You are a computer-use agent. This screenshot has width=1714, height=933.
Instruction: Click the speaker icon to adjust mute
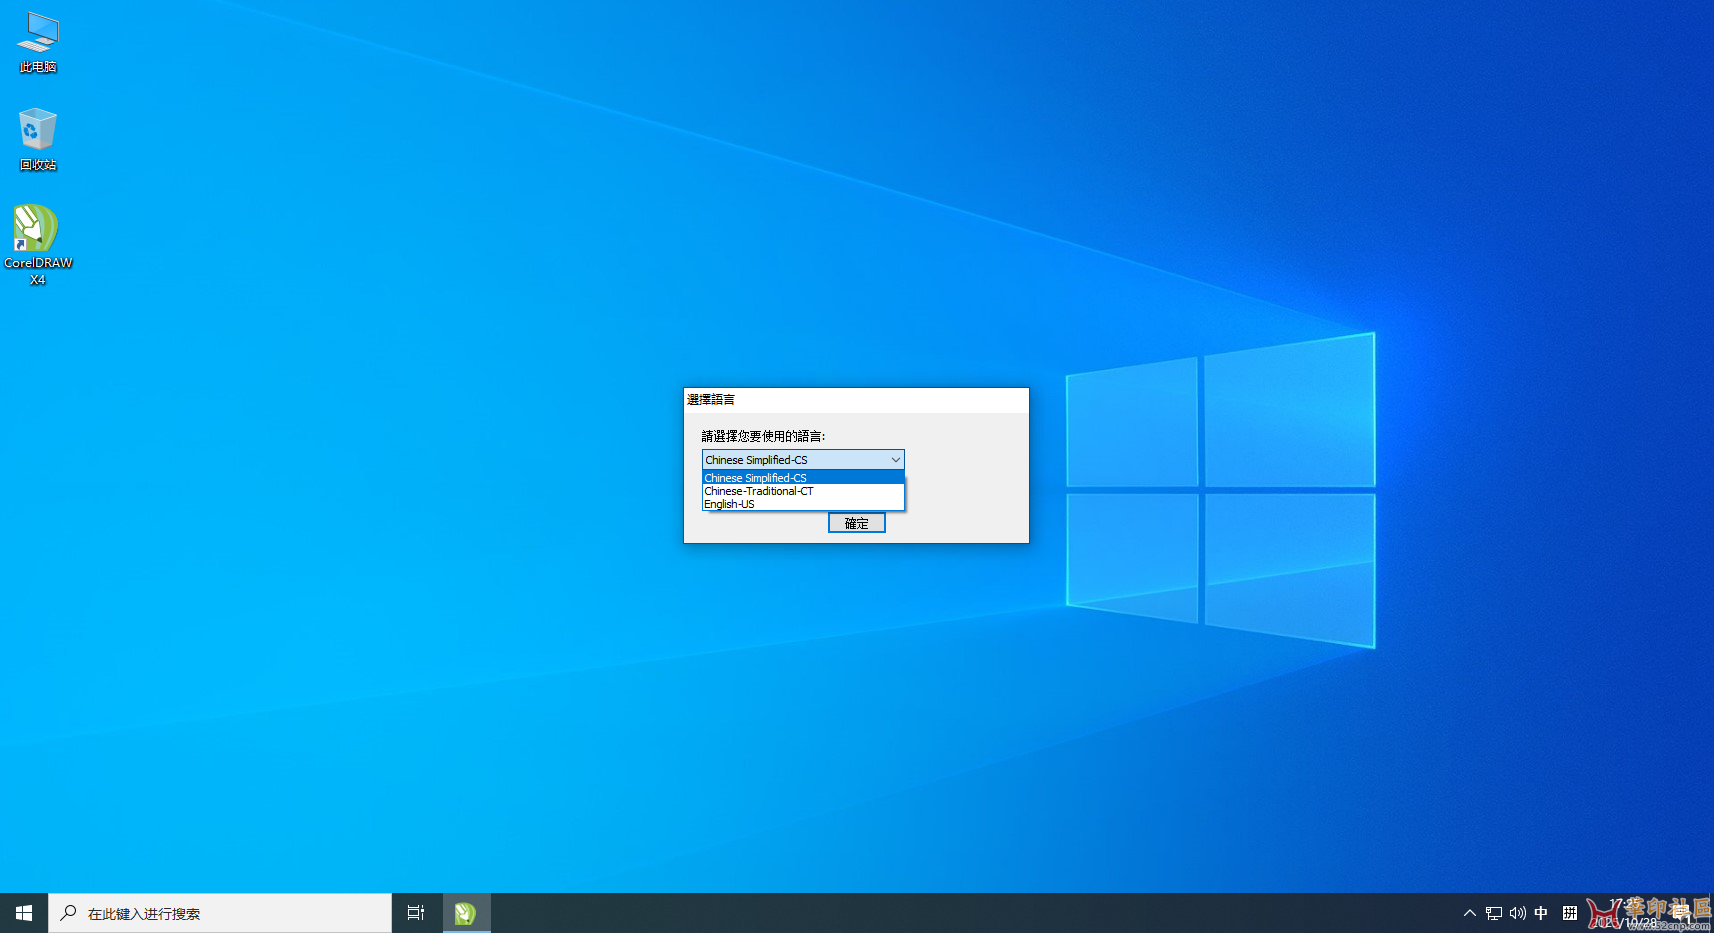coord(1517,912)
